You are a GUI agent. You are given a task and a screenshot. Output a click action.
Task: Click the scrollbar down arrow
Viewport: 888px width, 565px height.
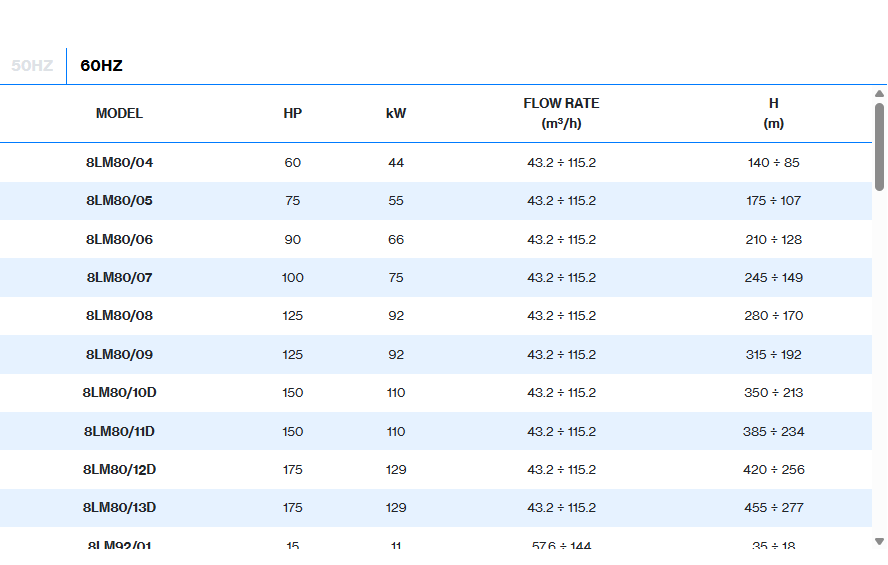pos(879,541)
